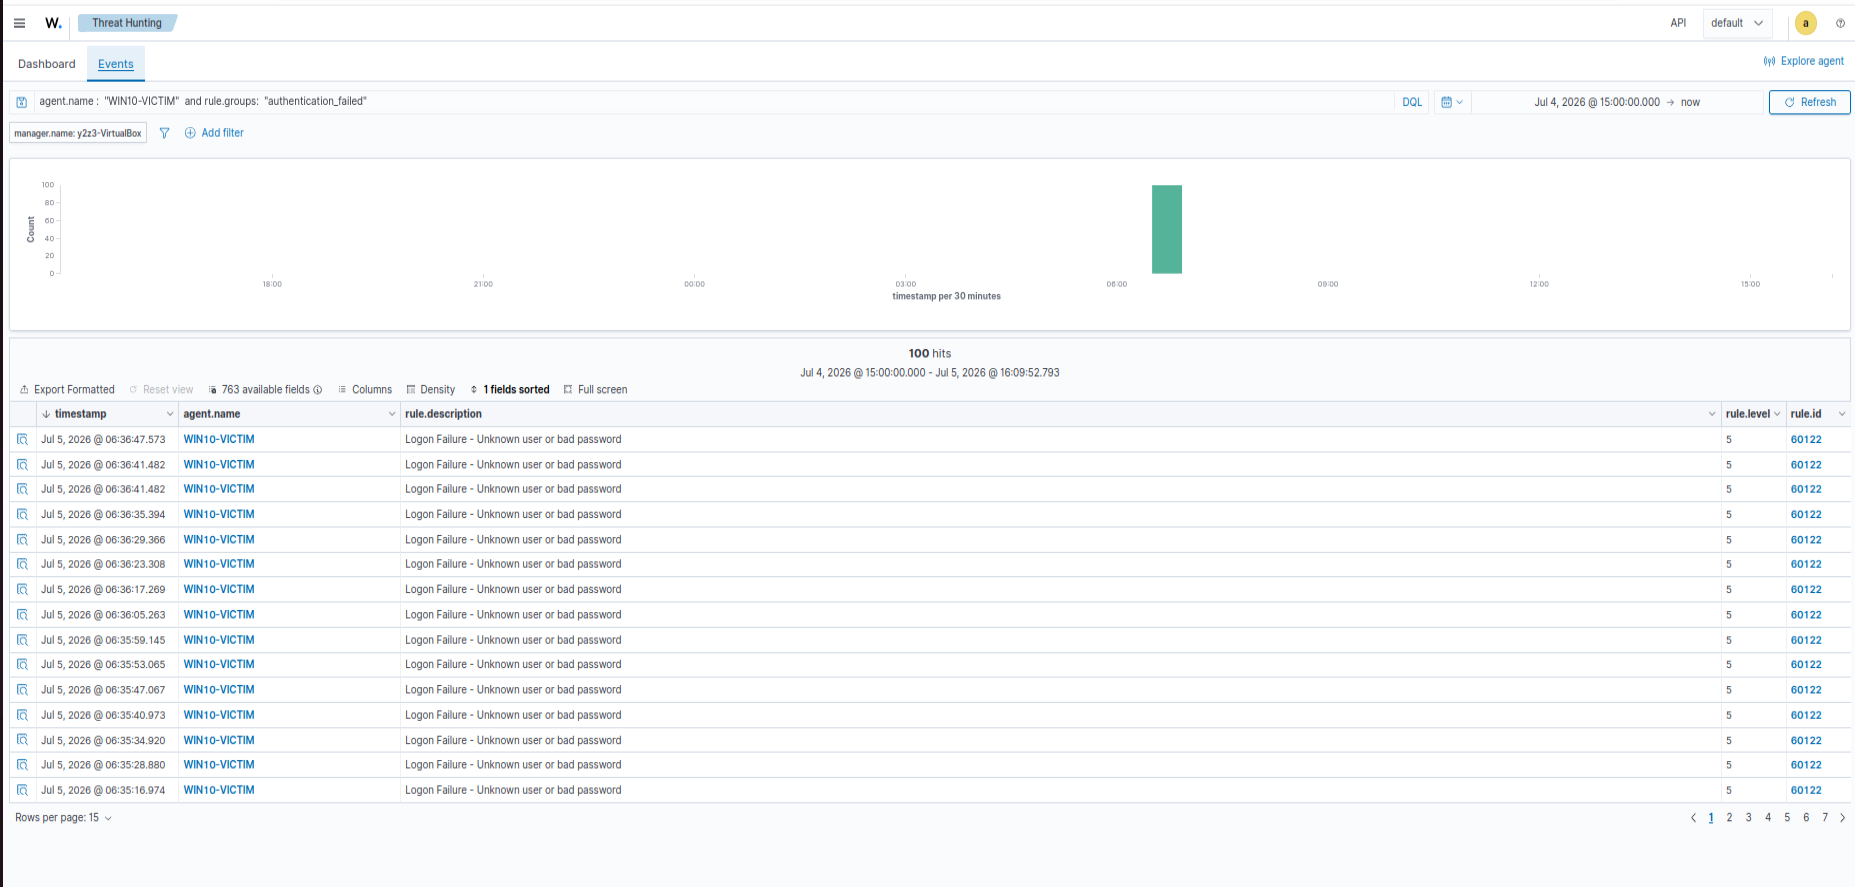Click the end date 'now'
Viewport: 1855px width, 887px height.
tap(1690, 102)
